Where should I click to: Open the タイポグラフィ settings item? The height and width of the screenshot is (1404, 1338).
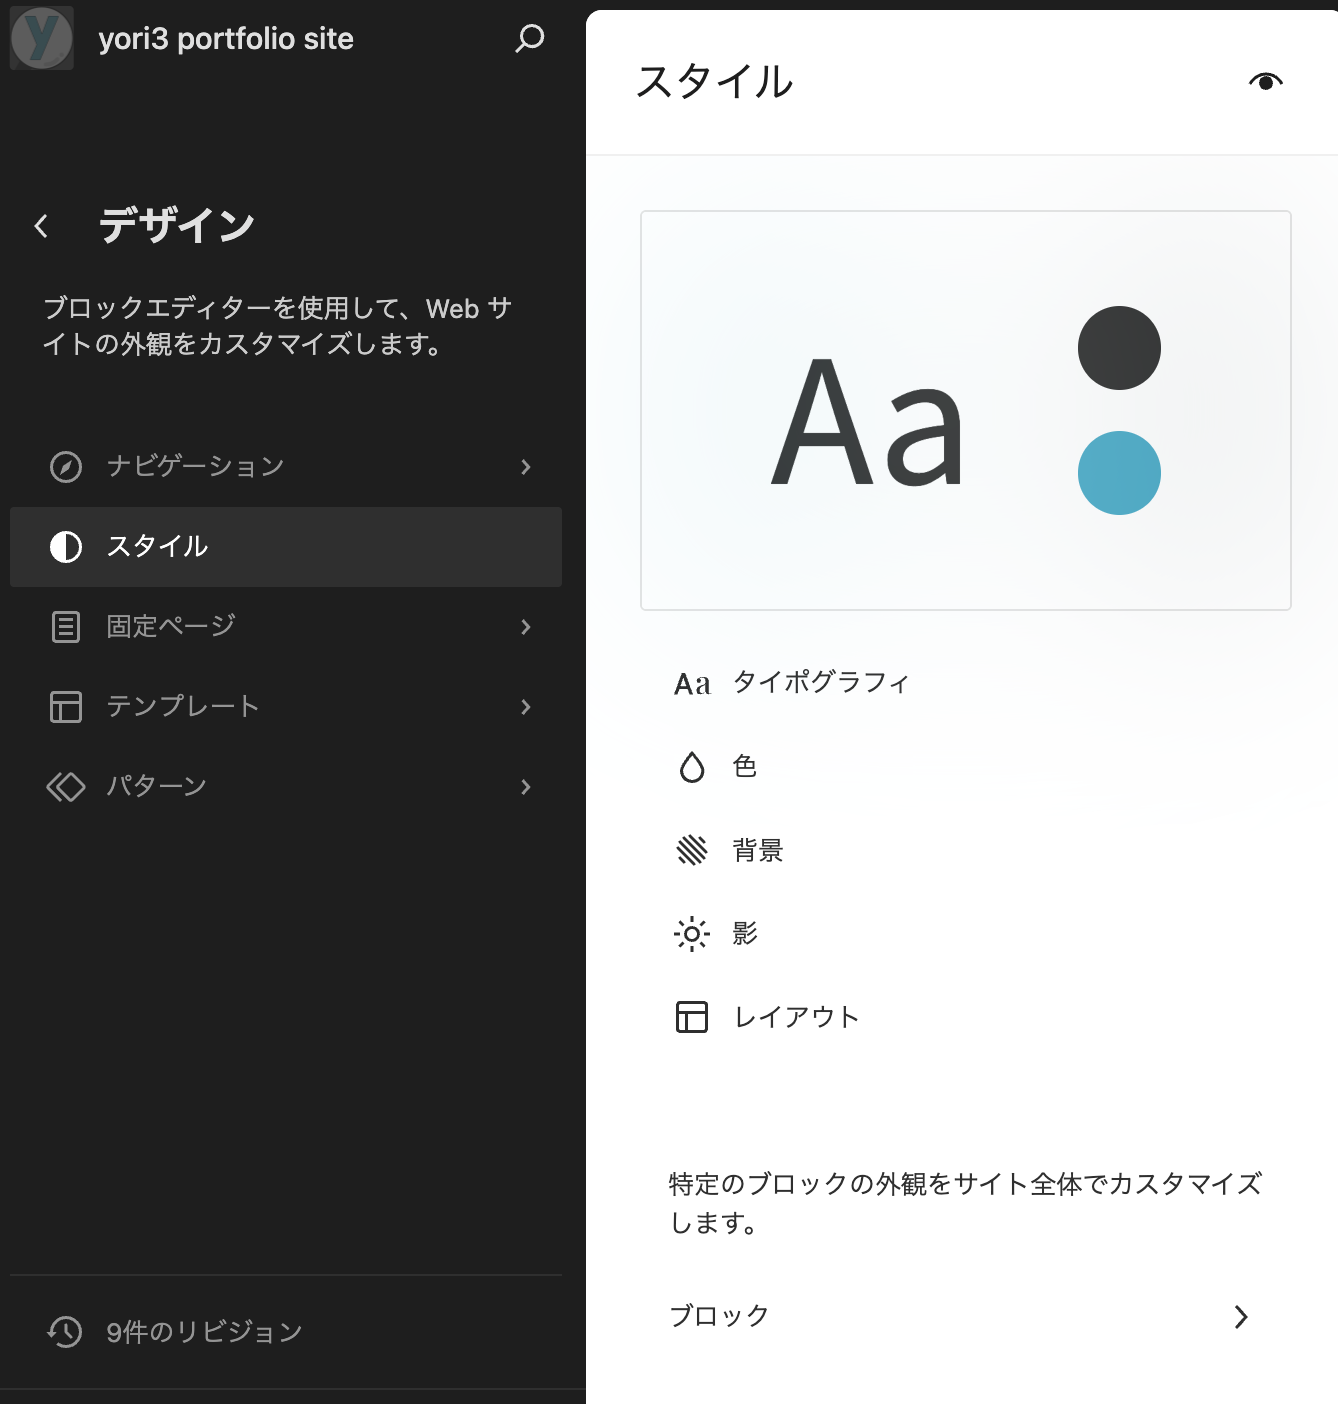(x=820, y=683)
